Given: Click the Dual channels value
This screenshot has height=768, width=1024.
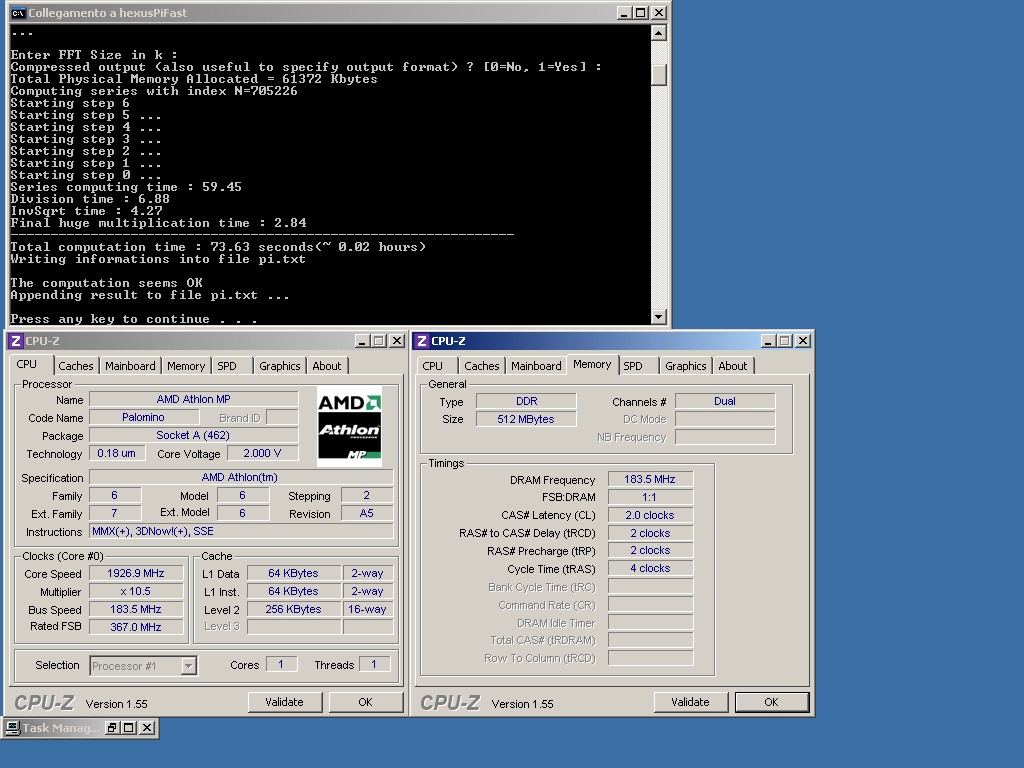Looking at the screenshot, I should pos(726,401).
